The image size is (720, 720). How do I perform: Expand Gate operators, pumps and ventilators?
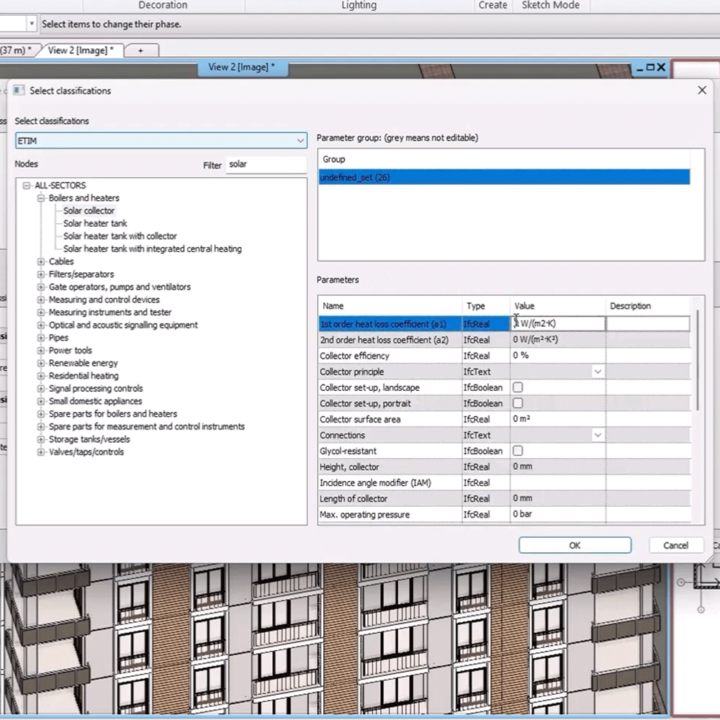tap(41, 287)
